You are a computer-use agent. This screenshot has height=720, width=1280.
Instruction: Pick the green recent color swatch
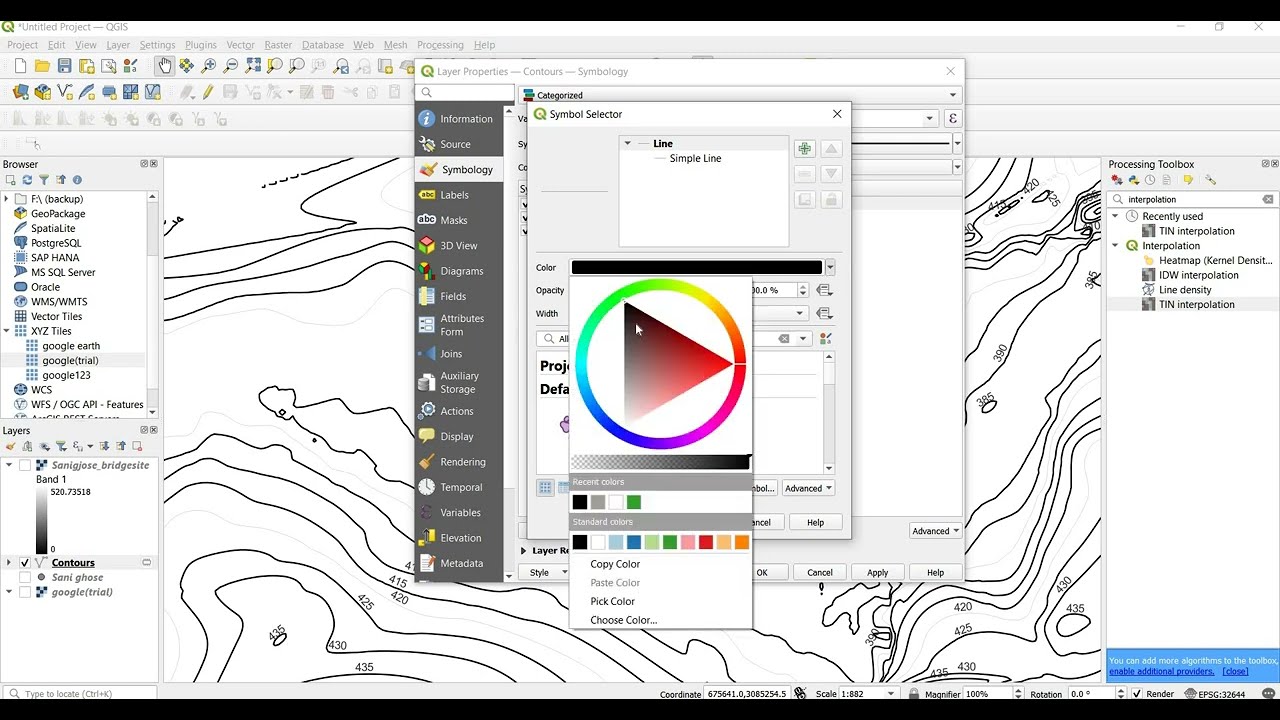[x=633, y=502]
